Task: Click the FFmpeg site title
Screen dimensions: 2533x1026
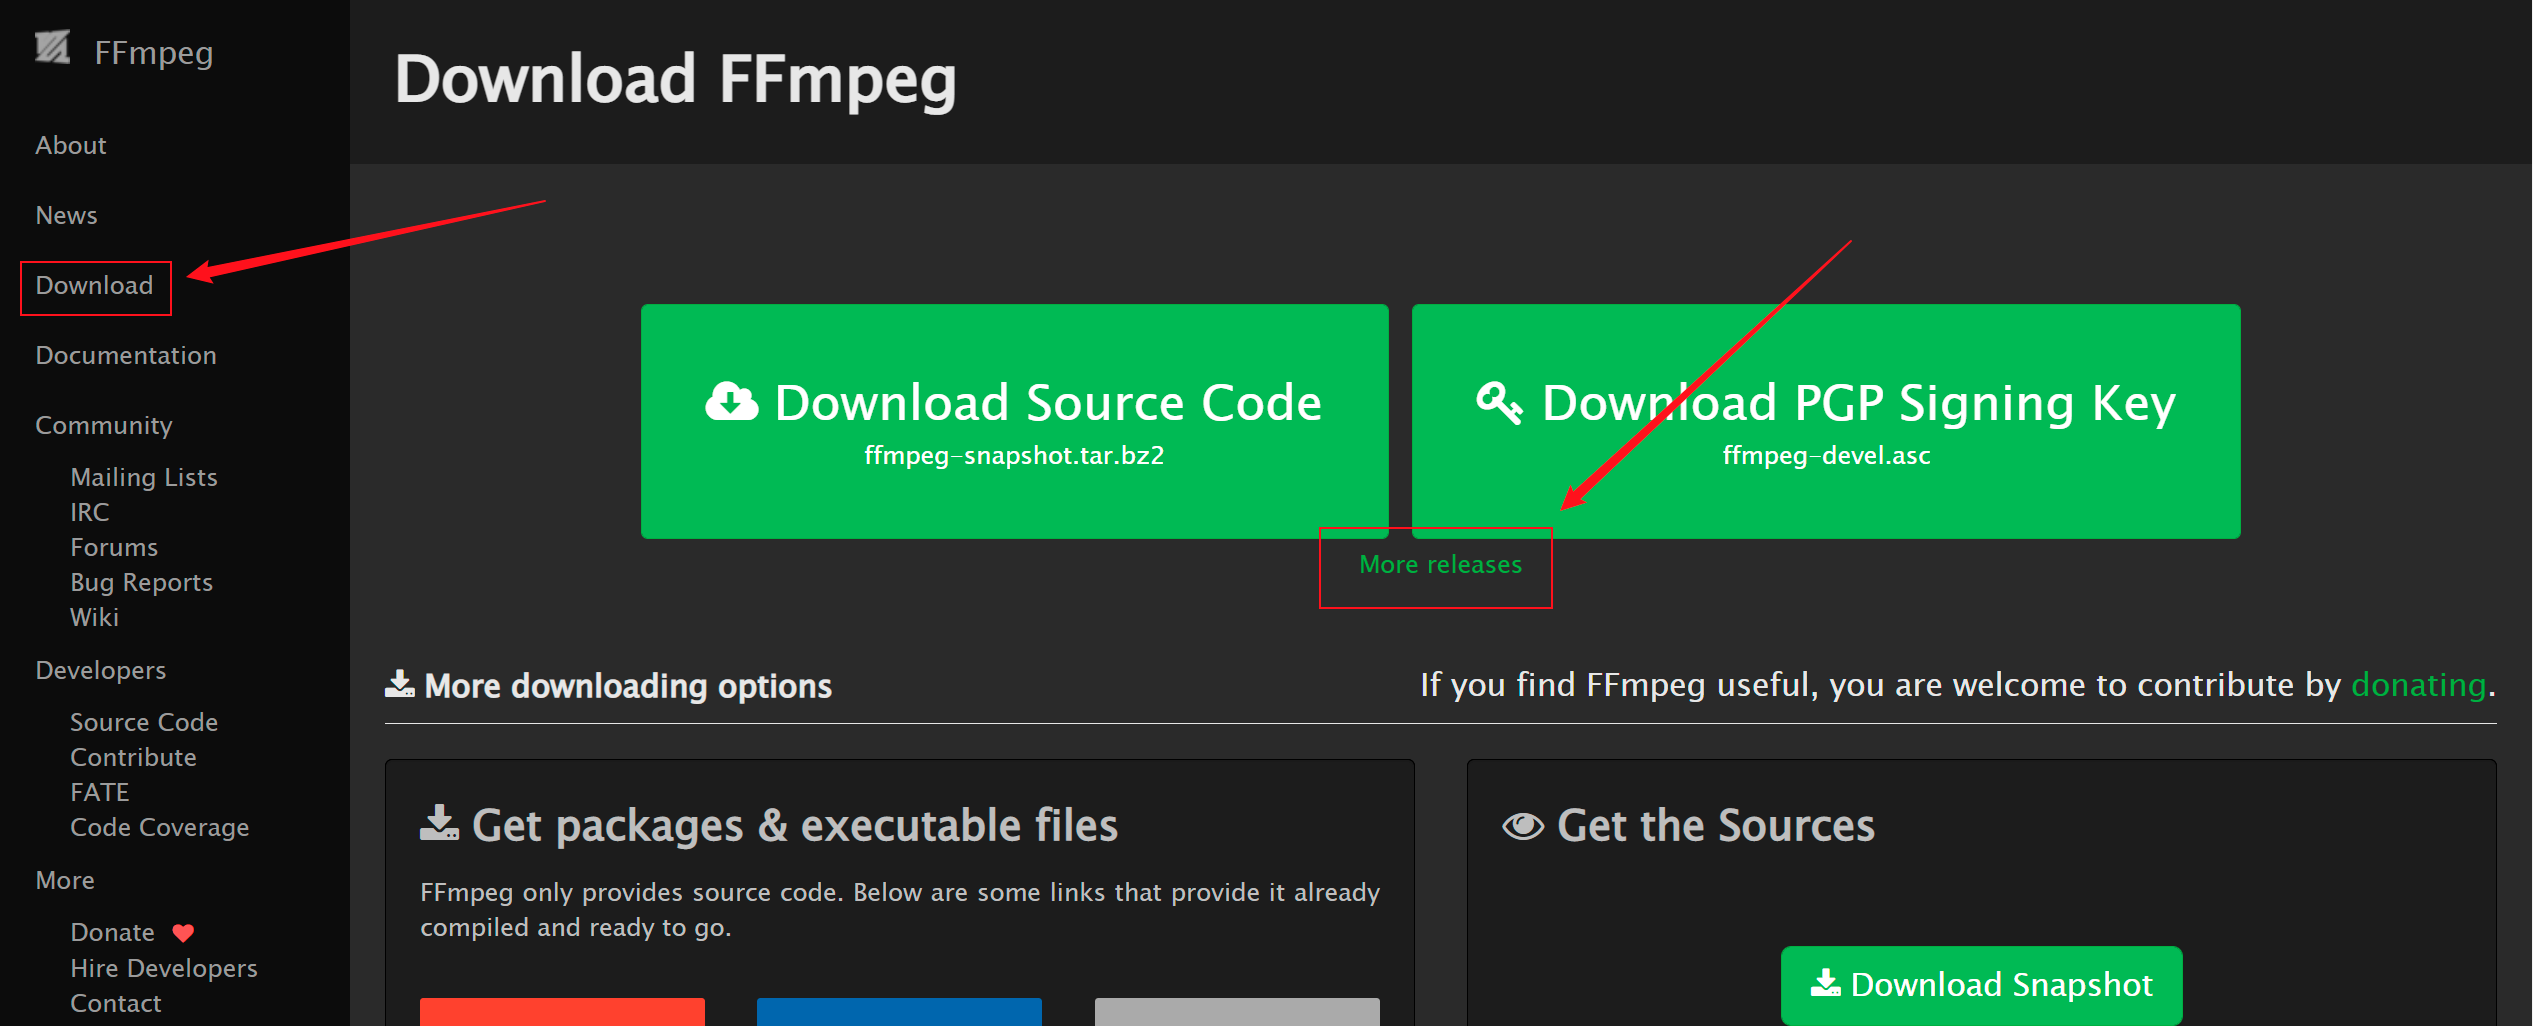Action: (x=153, y=52)
